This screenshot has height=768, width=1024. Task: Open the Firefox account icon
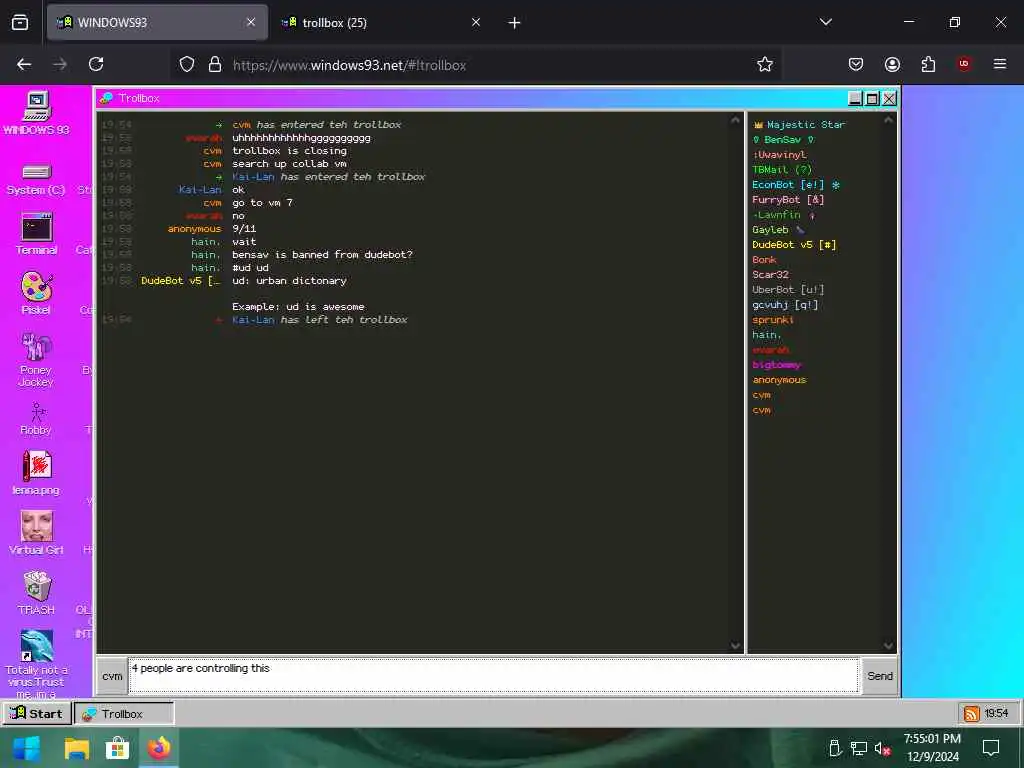pos(892,64)
